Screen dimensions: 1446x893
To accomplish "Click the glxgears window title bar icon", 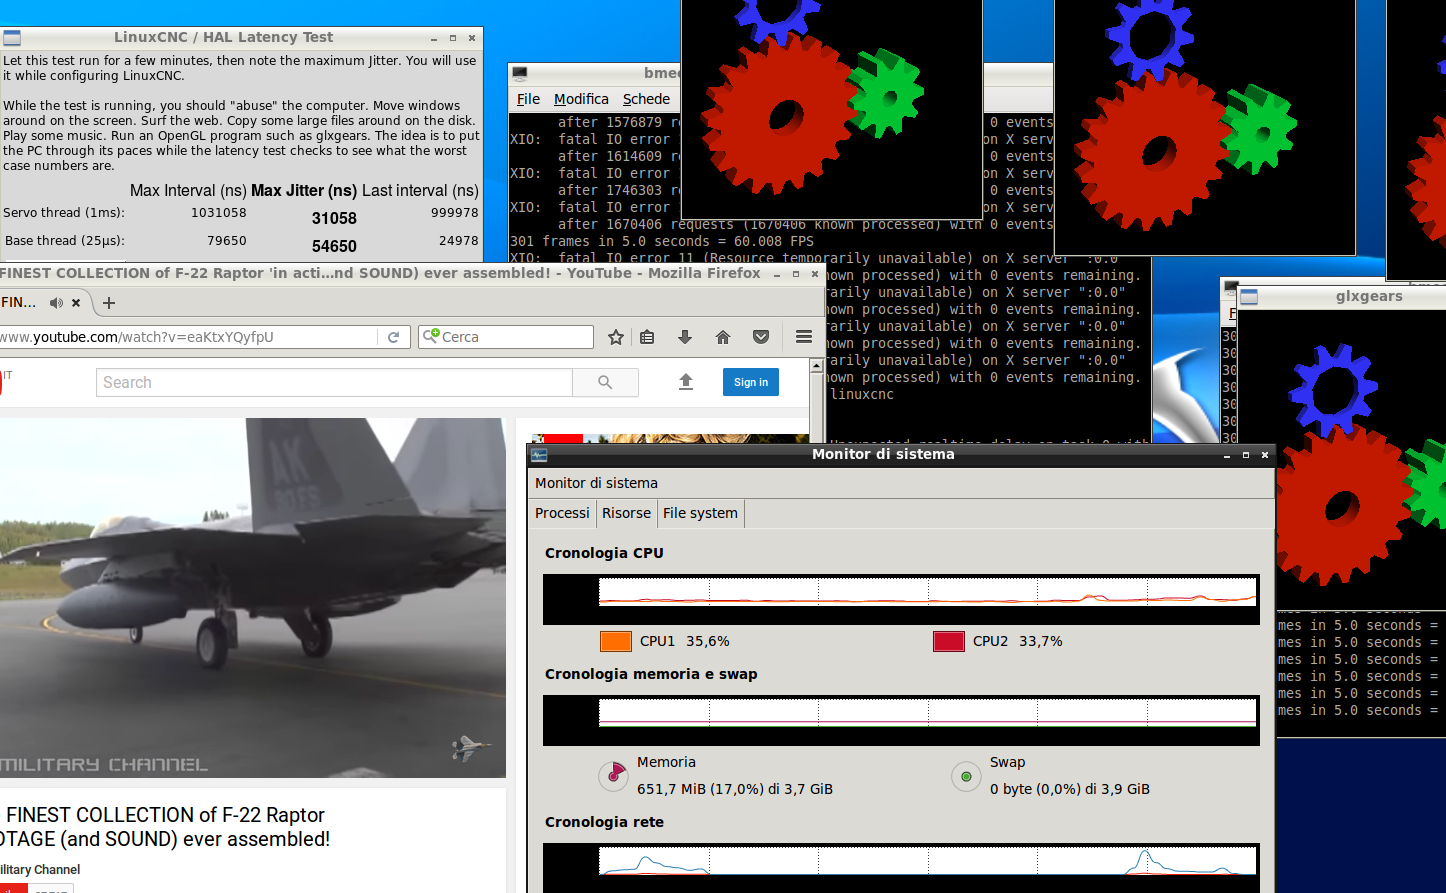I will 1249,297.
